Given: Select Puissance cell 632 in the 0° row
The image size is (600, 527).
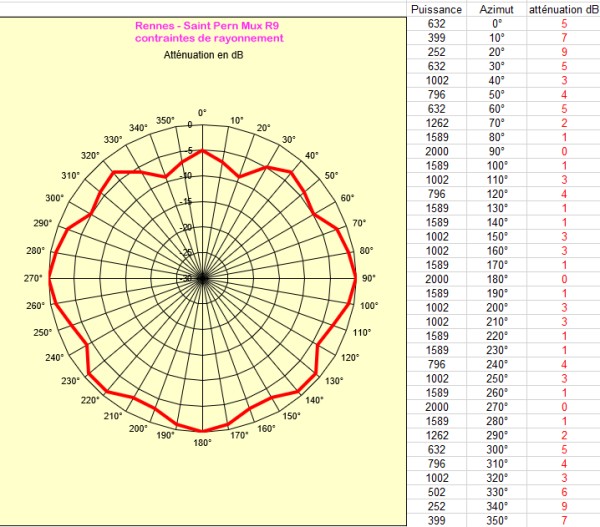Looking at the screenshot, I should (437, 24).
